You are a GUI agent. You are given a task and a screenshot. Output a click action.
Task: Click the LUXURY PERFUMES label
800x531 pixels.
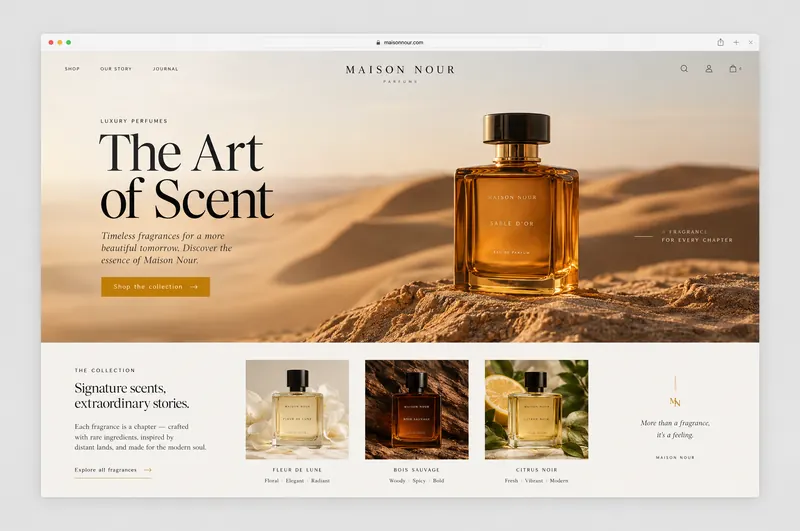[134, 121]
